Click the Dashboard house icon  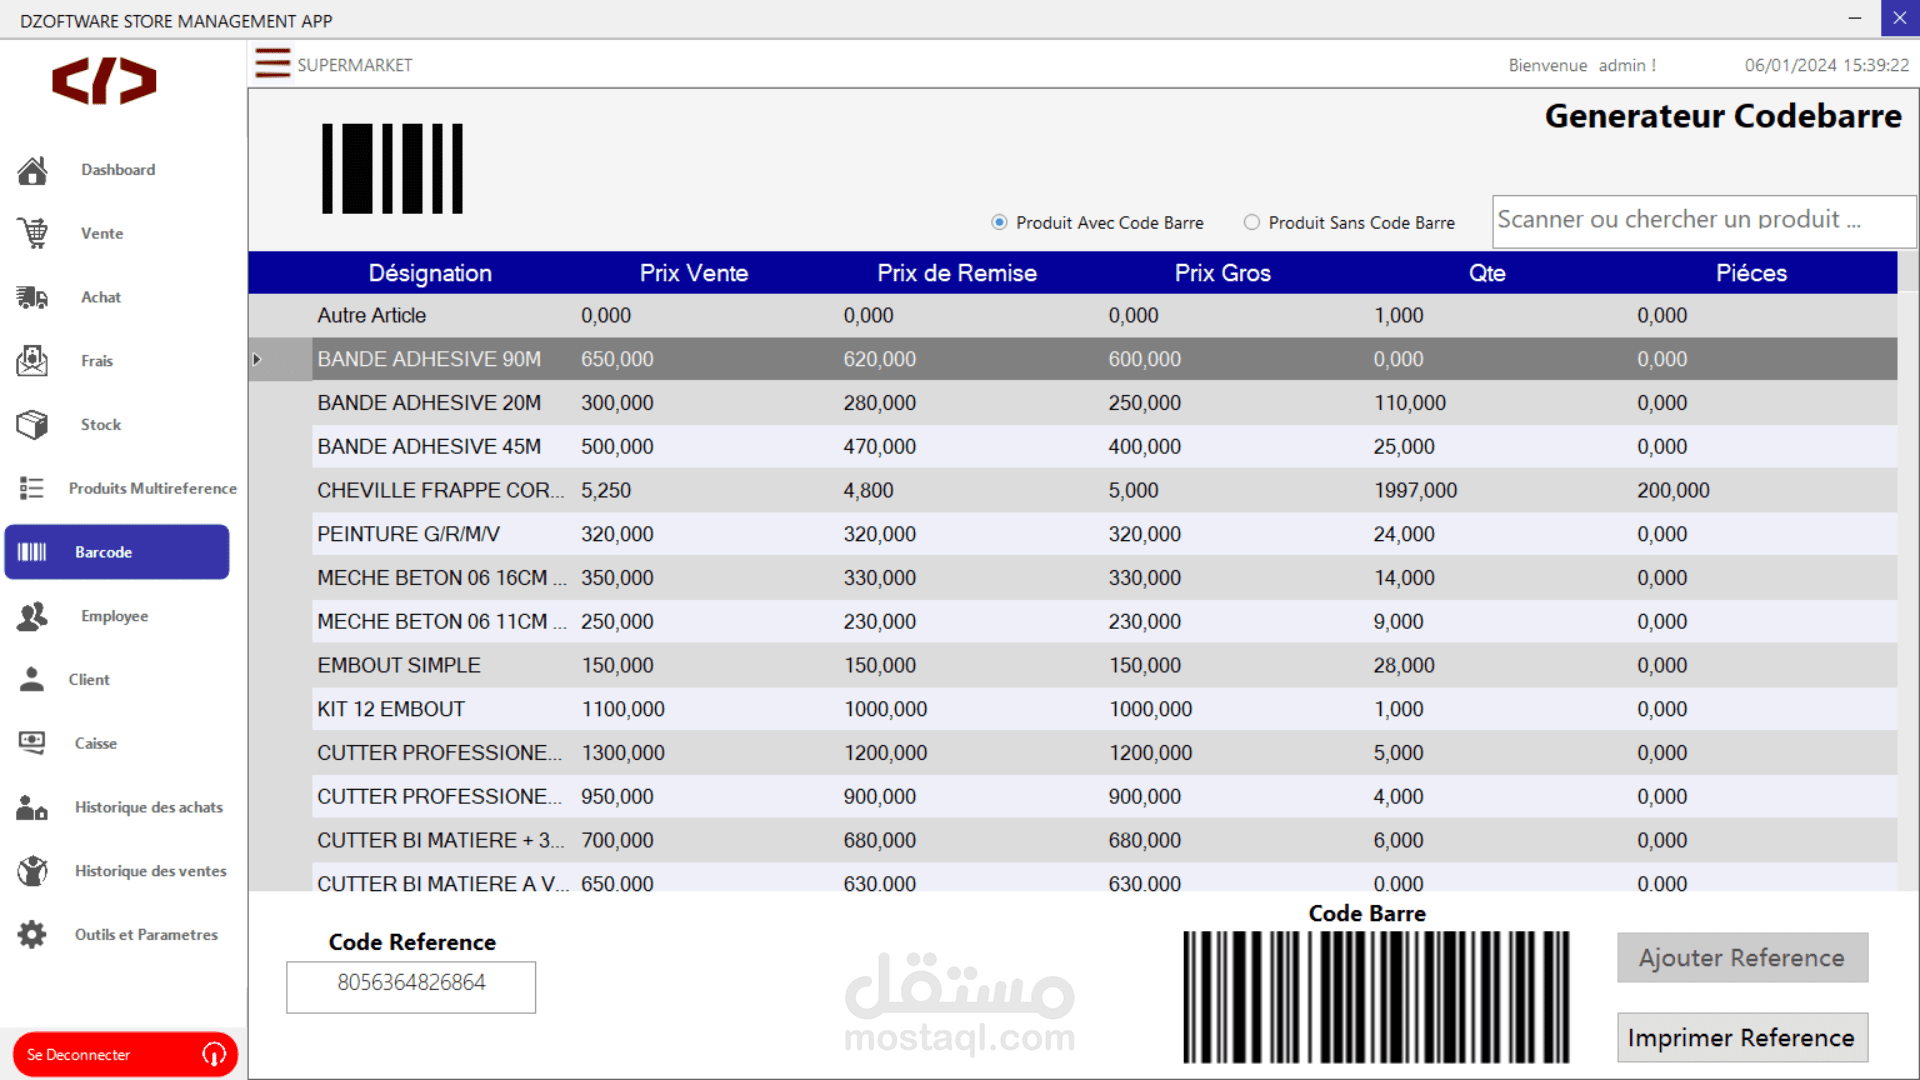coord(32,171)
